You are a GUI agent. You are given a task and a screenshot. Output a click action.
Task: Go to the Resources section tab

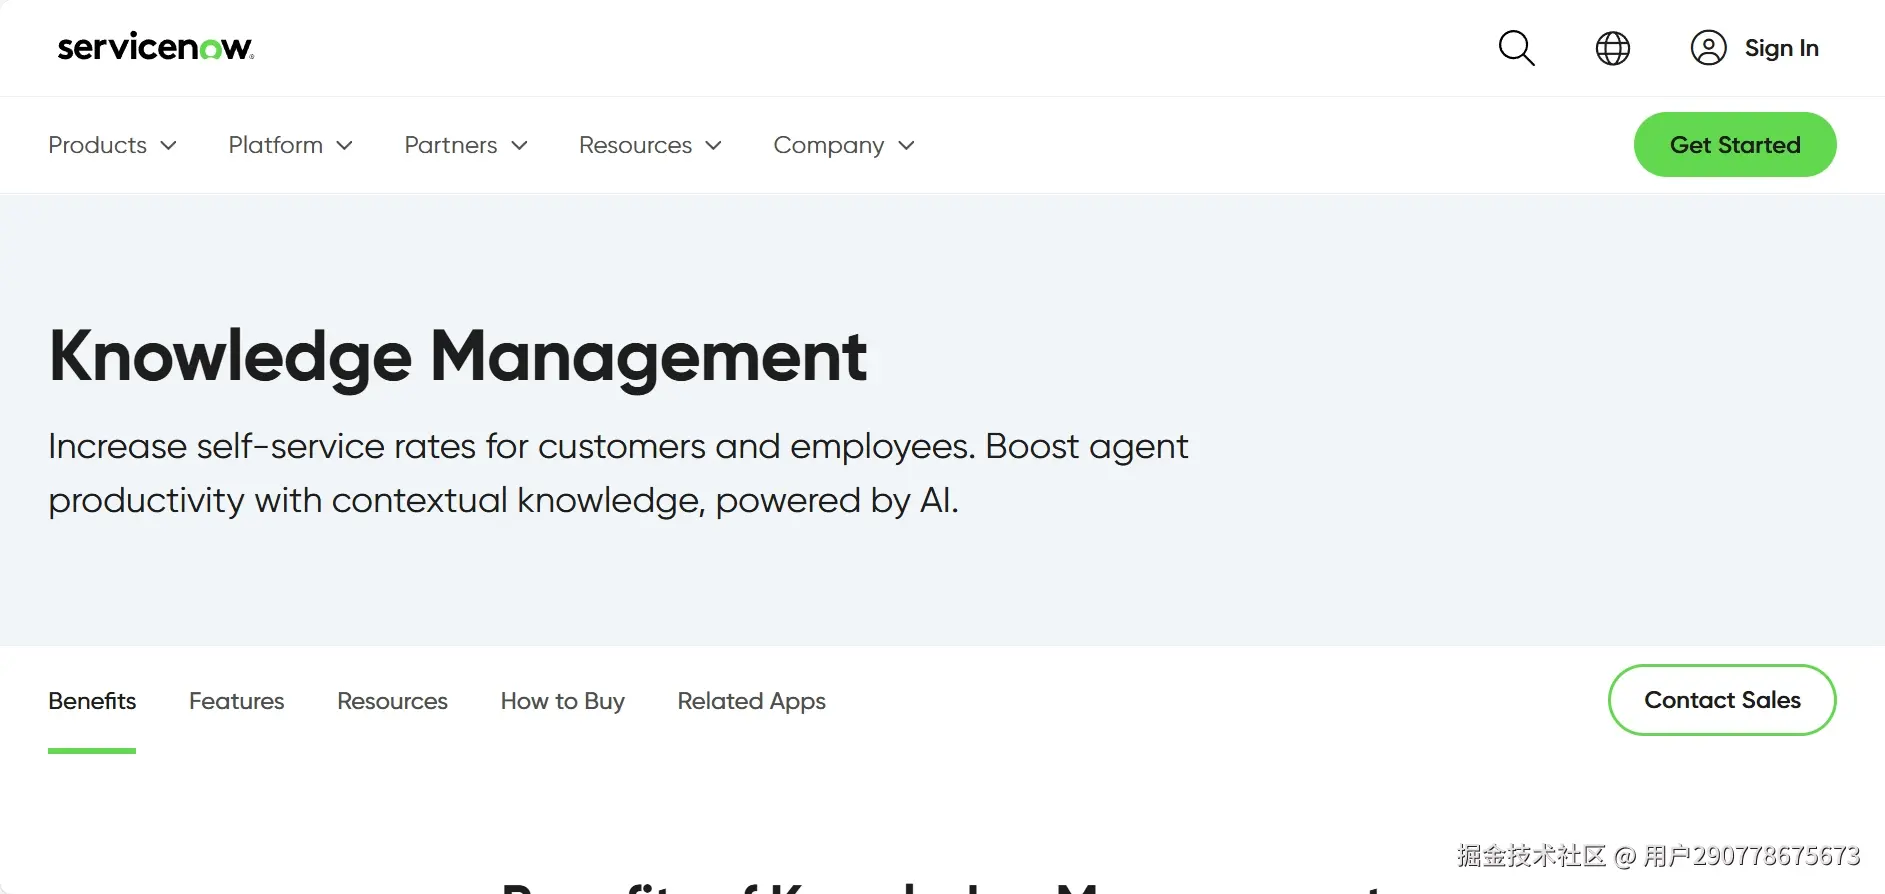(392, 701)
